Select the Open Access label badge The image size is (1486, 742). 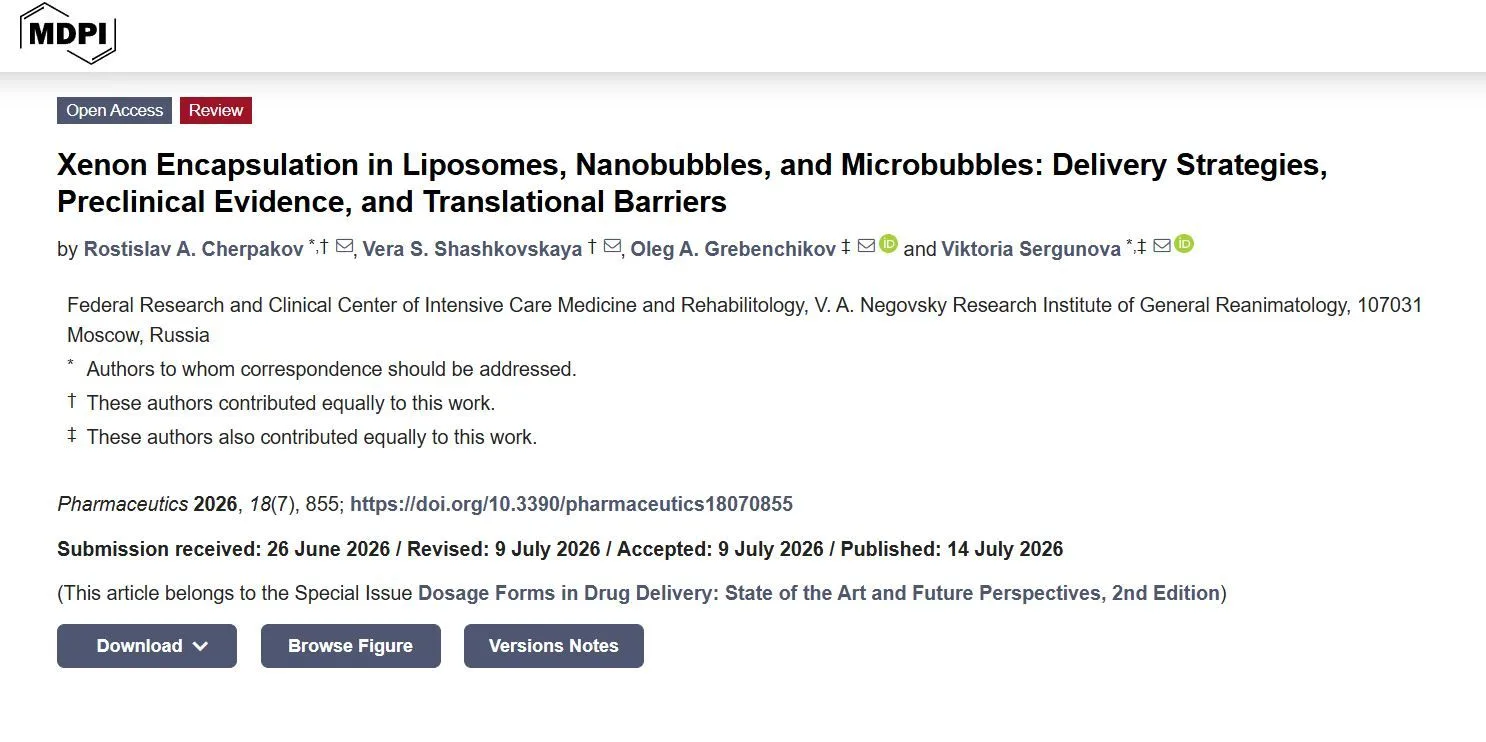(x=114, y=110)
